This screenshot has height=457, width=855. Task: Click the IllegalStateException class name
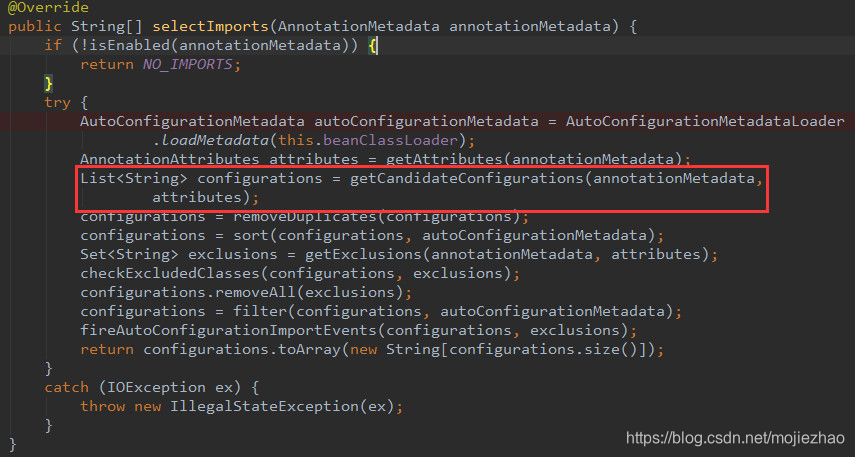point(264,406)
